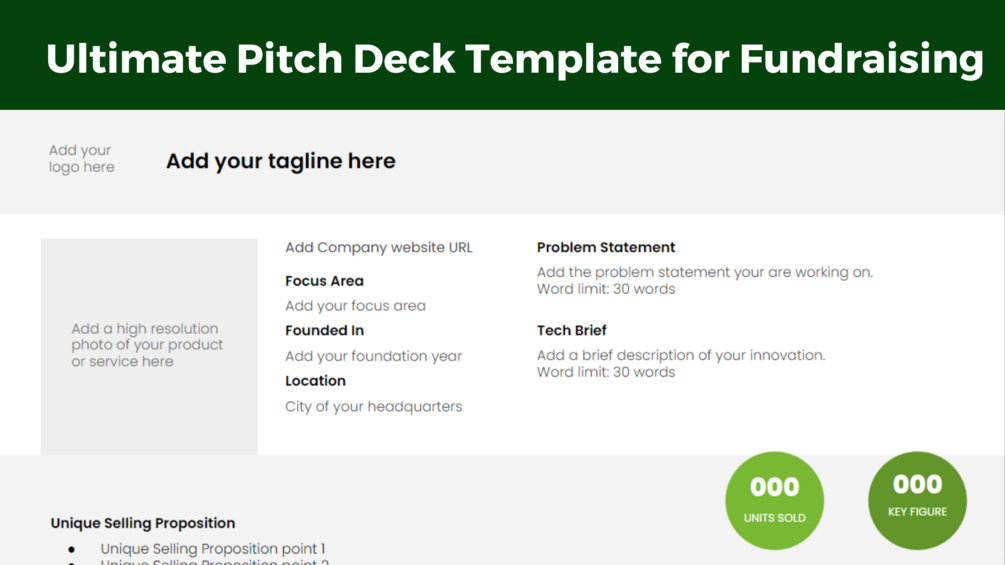Image resolution: width=1005 pixels, height=565 pixels.
Task: Click the 'Add your focus area' placeholder
Action: point(355,306)
